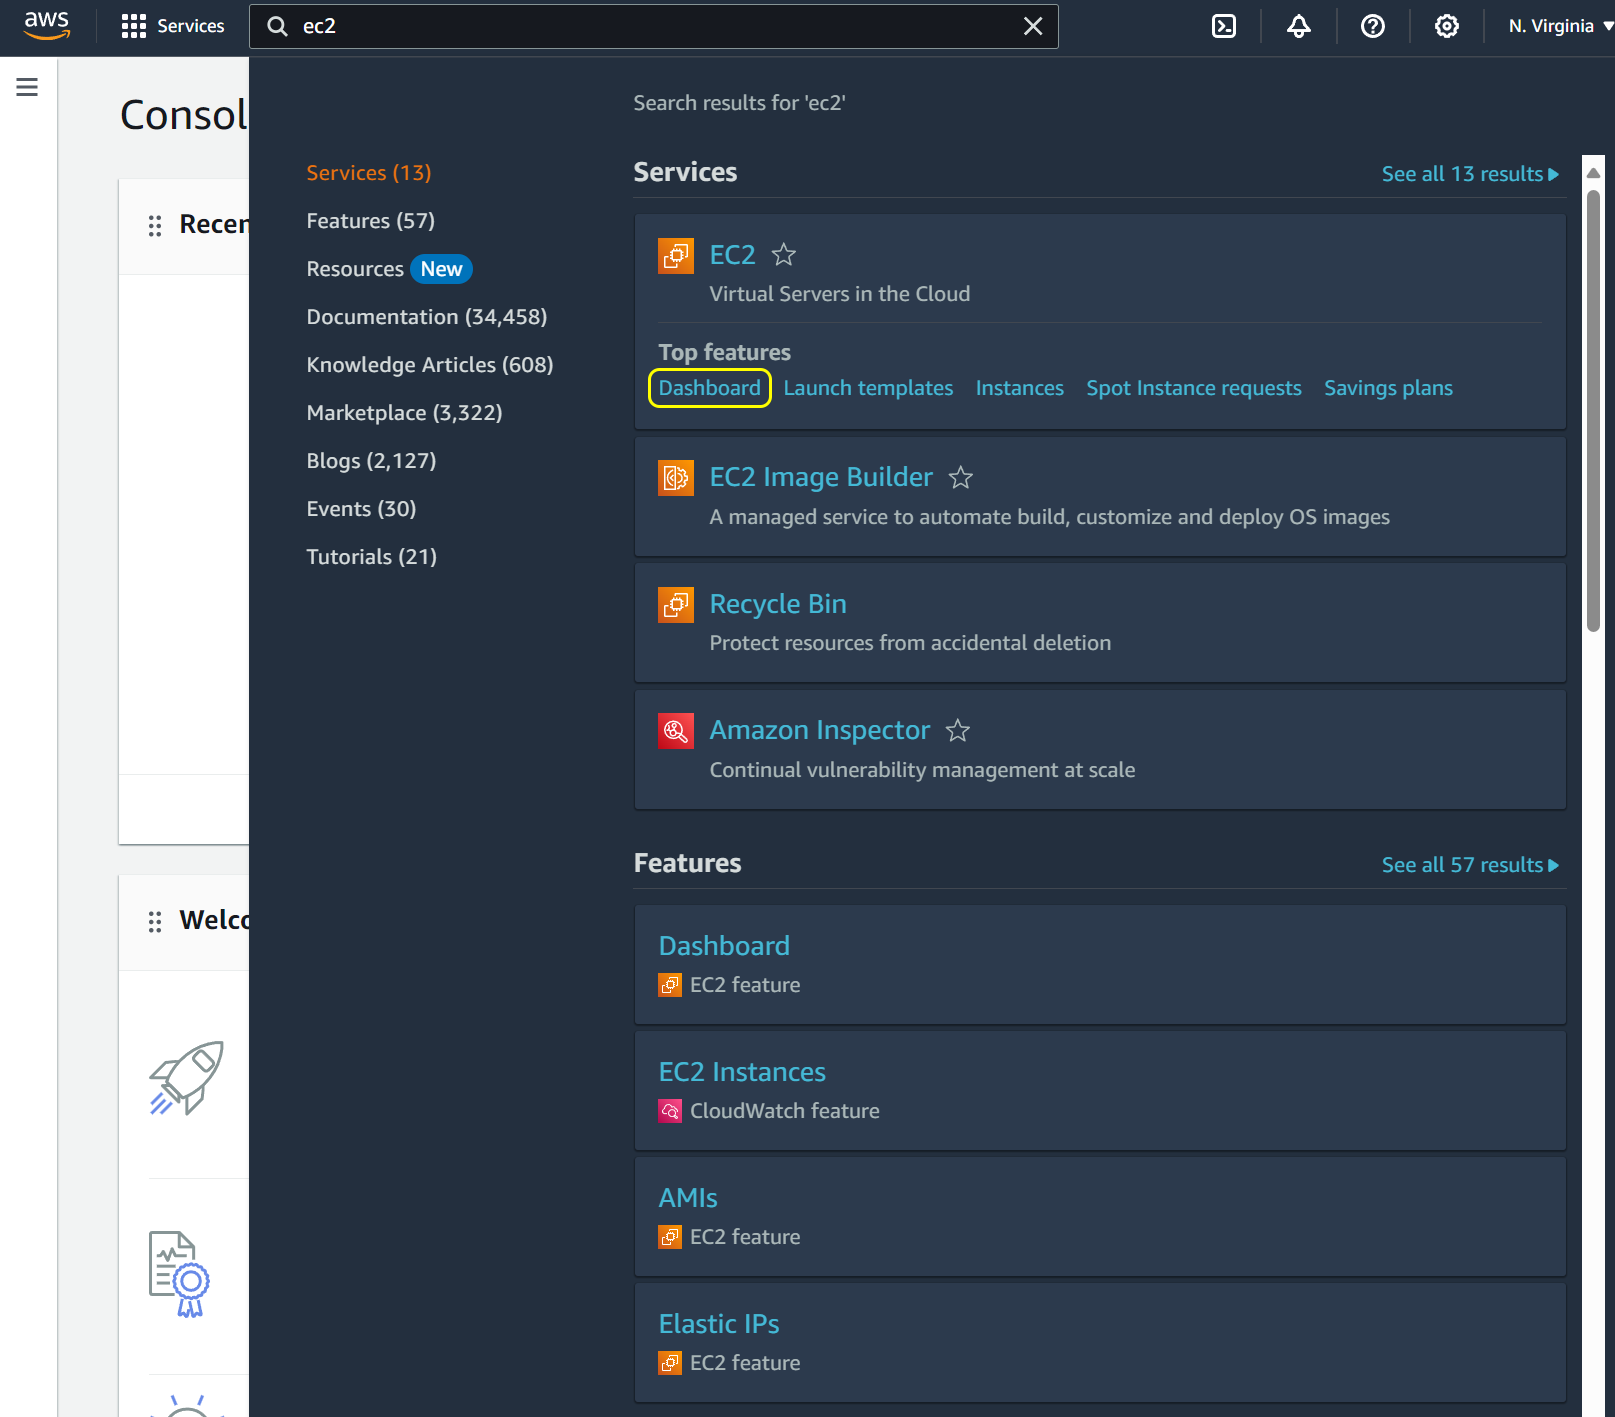Open the notifications bell
Viewport: 1615px width, 1417px height.
point(1298,26)
